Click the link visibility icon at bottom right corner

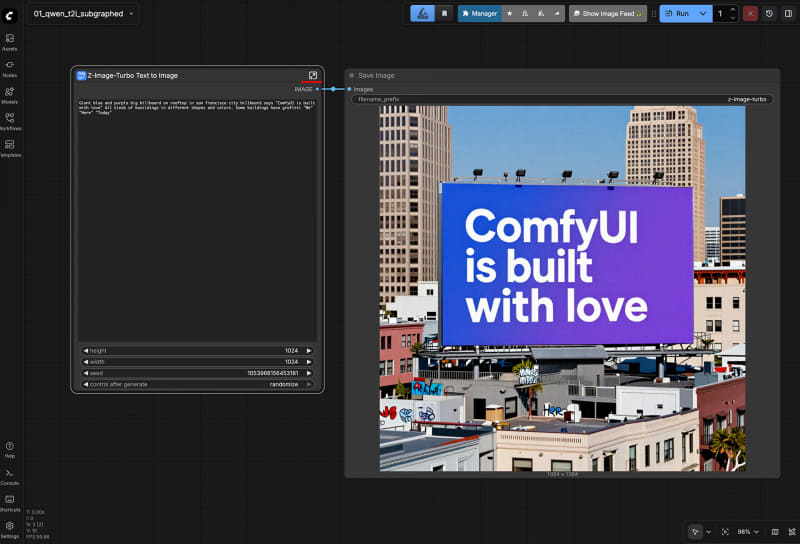click(792, 532)
